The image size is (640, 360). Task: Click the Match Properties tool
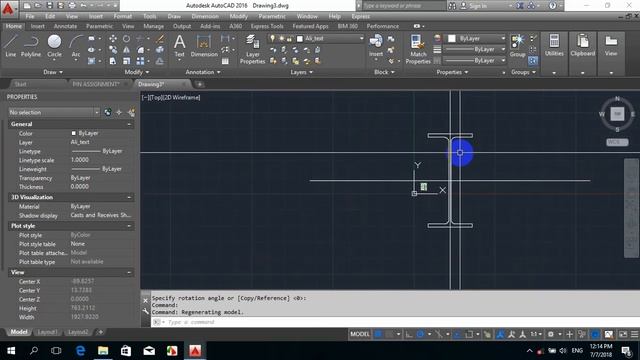[418, 49]
